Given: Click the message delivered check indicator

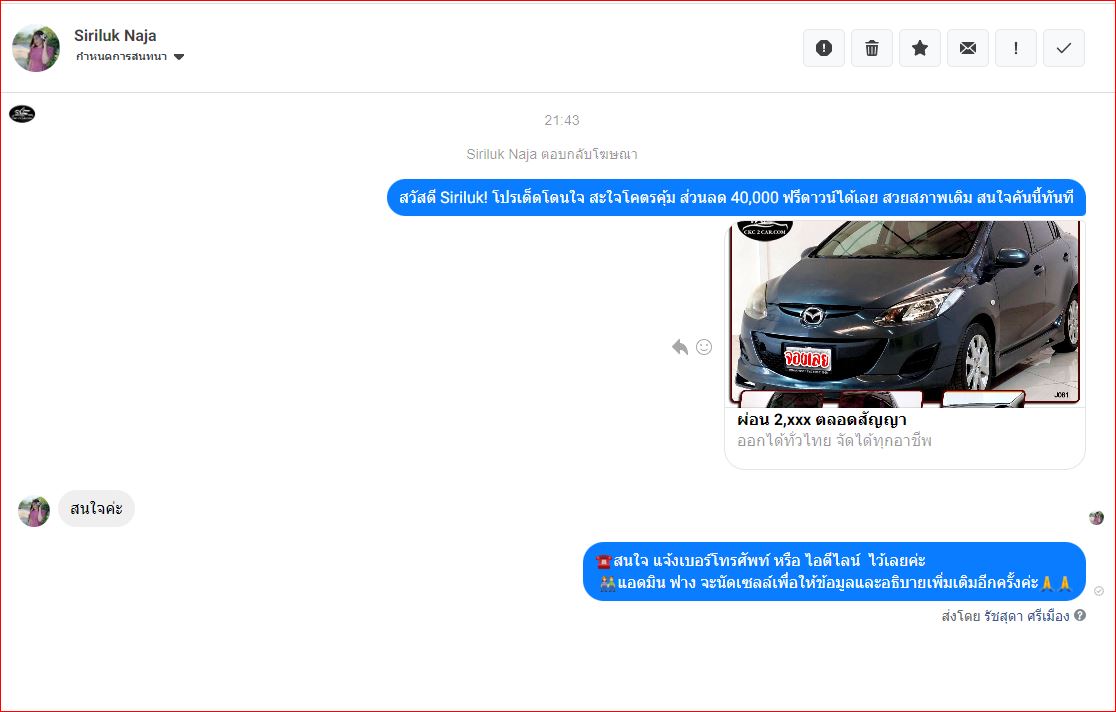Looking at the screenshot, I should coord(1099,591).
